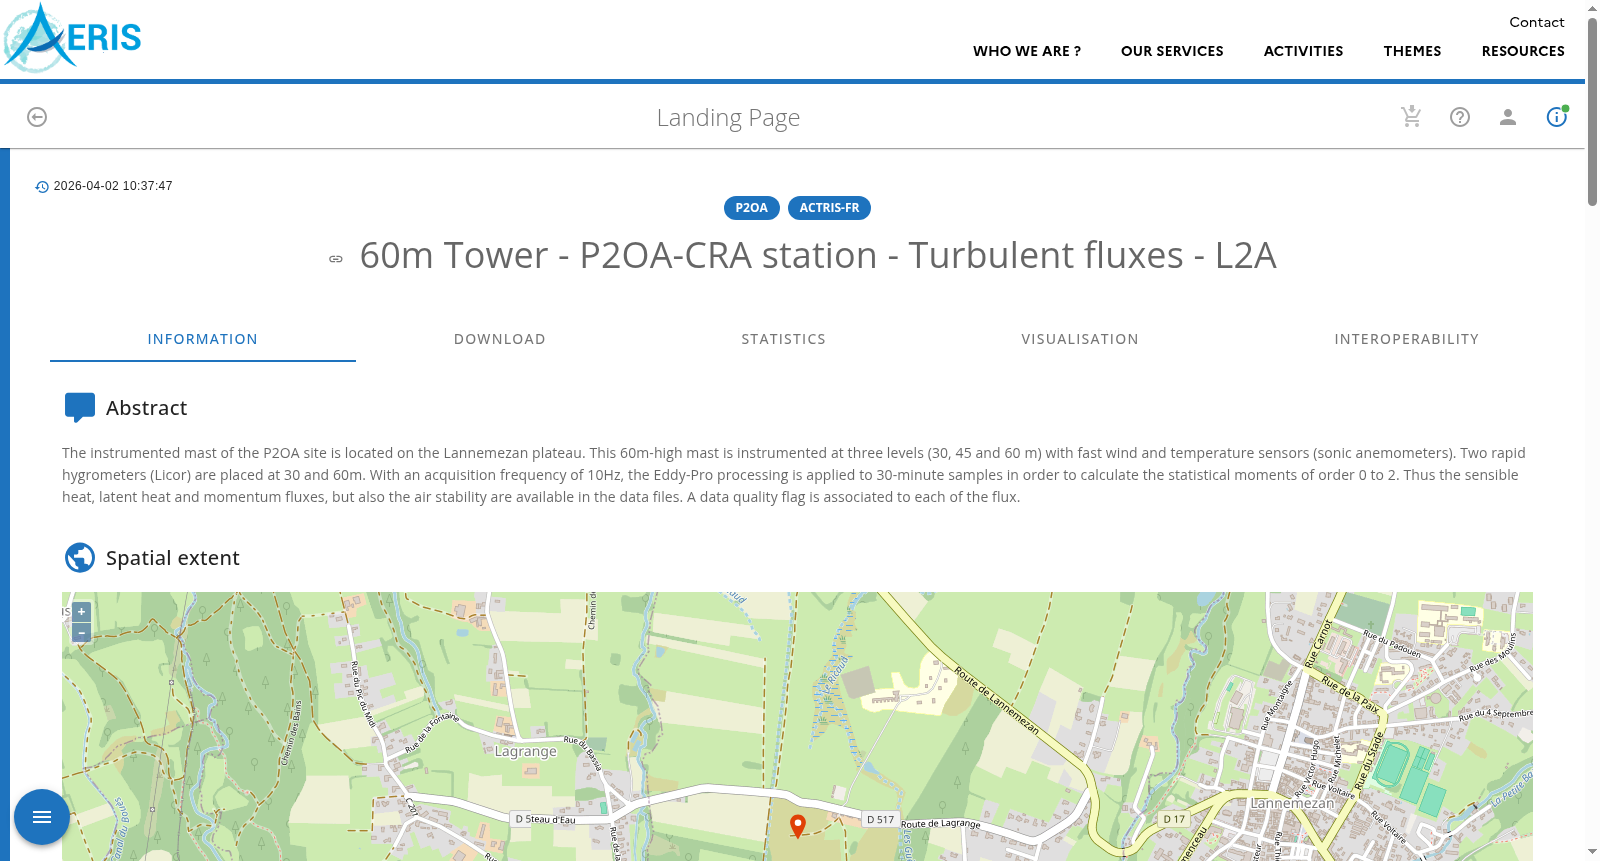Open the OUR SERVICES menu

1172,51
